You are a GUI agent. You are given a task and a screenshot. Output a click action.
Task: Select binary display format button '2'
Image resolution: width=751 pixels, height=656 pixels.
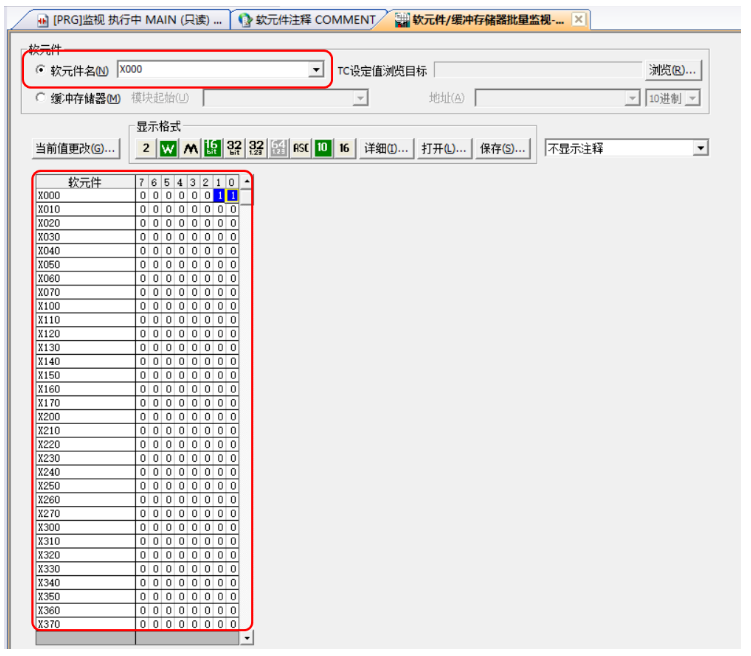[x=146, y=148]
